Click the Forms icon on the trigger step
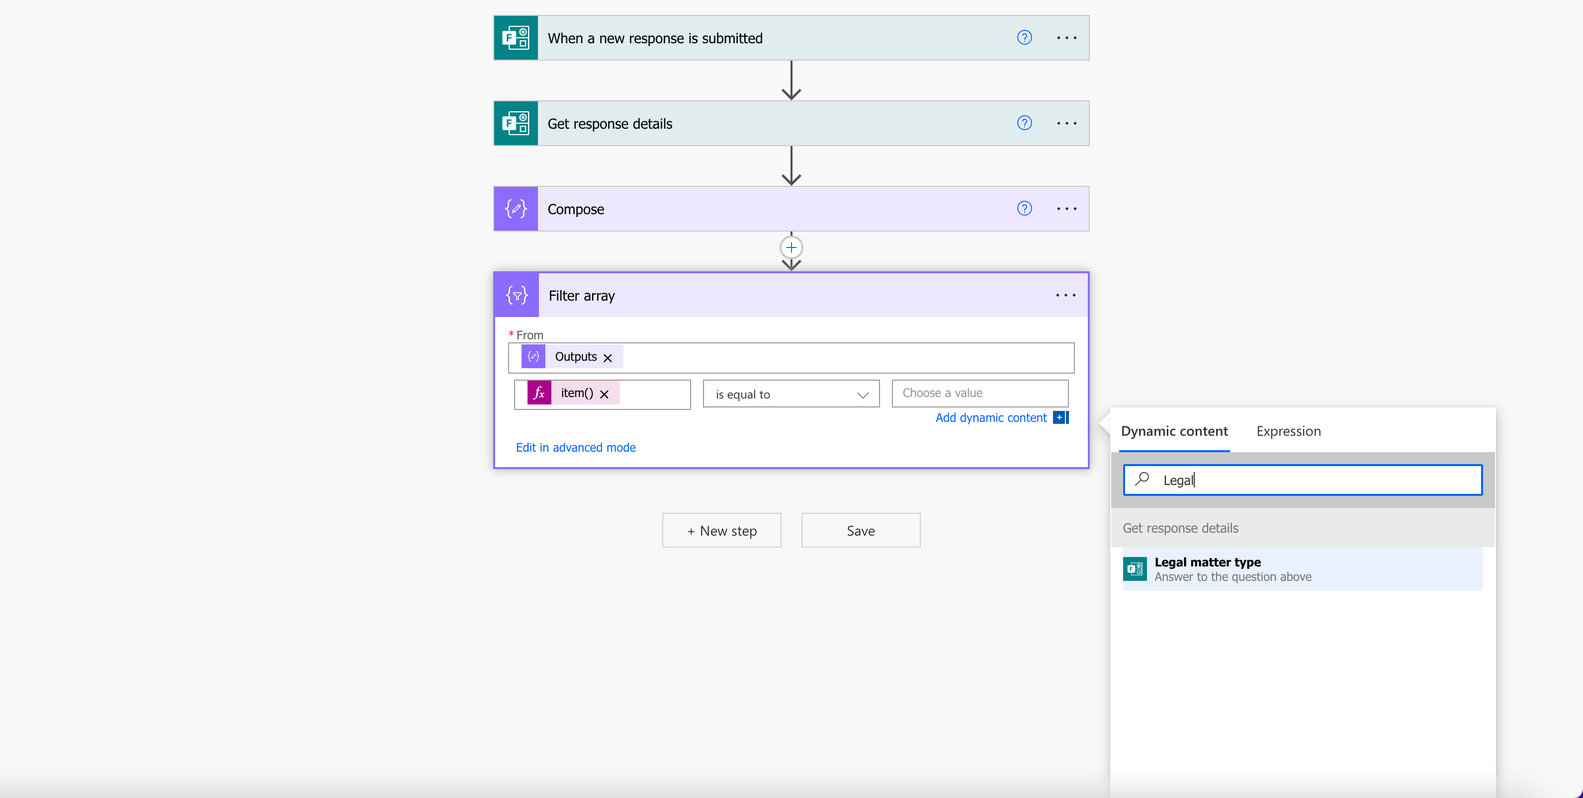 516,38
